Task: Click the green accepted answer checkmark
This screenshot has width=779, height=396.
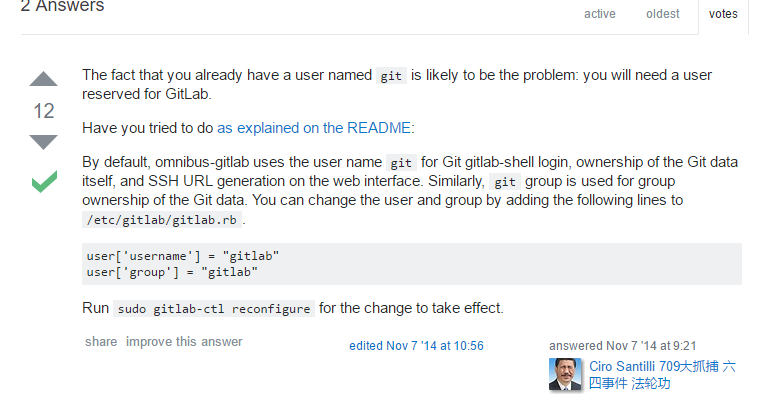Action: (x=44, y=181)
